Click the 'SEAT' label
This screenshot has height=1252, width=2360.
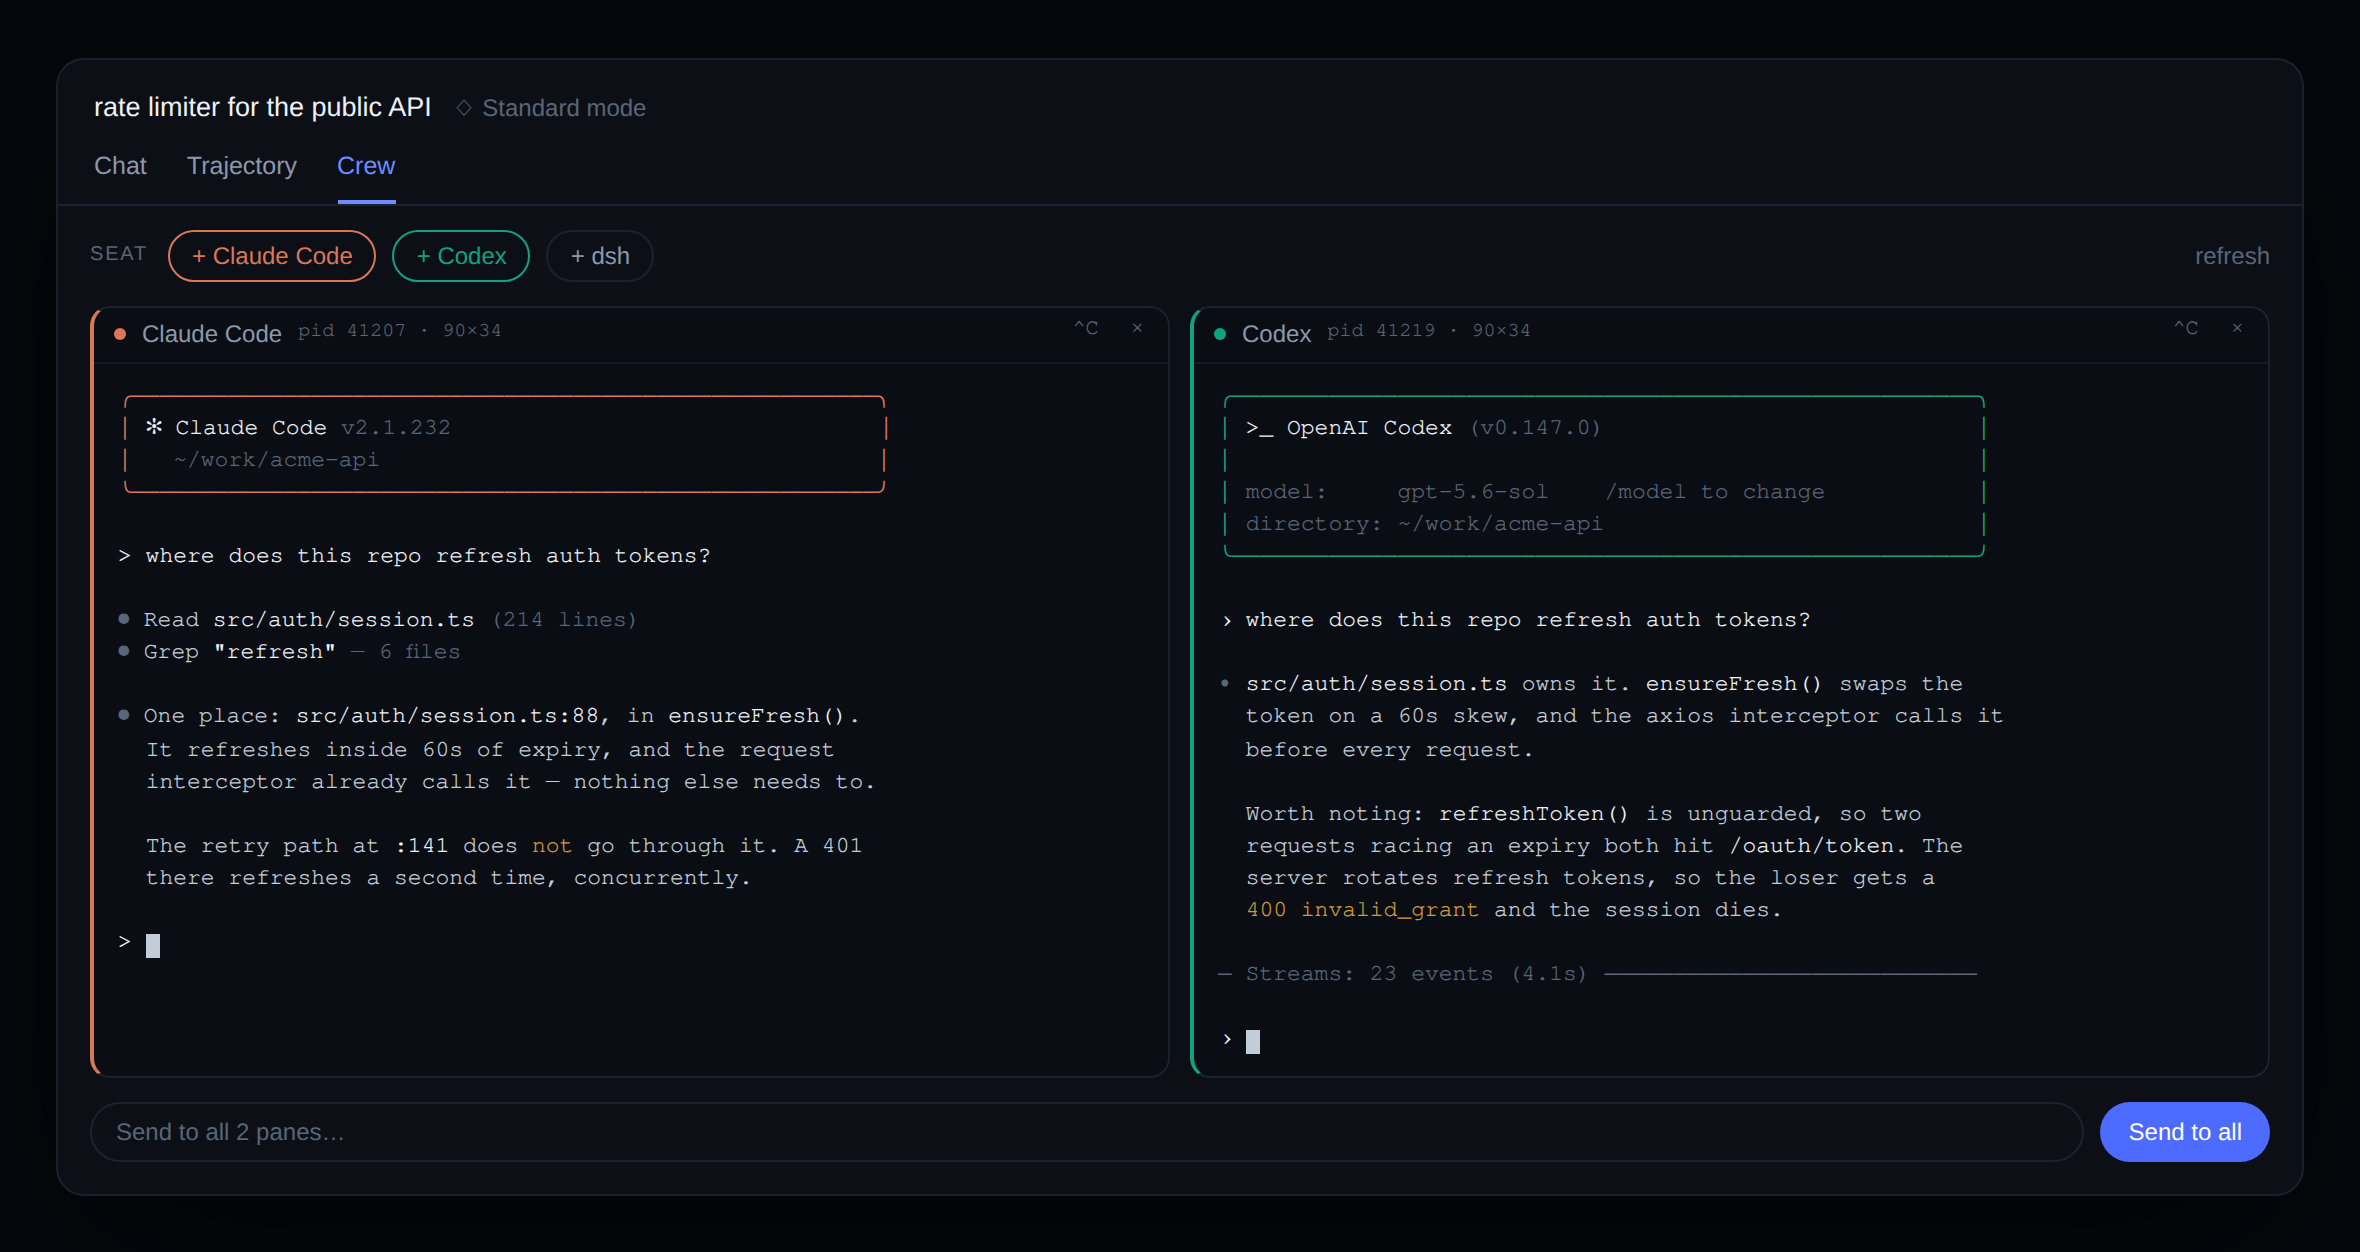118,254
